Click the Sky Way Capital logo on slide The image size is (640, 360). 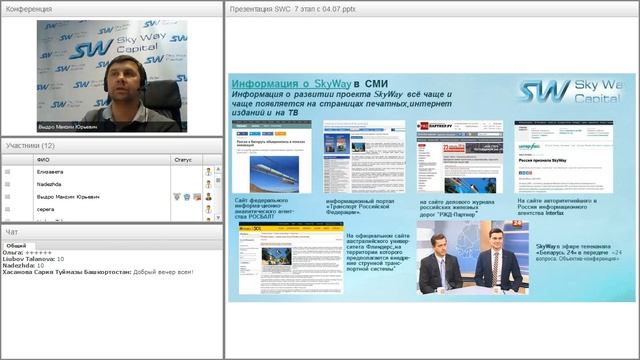pyautogui.click(x=570, y=91)
